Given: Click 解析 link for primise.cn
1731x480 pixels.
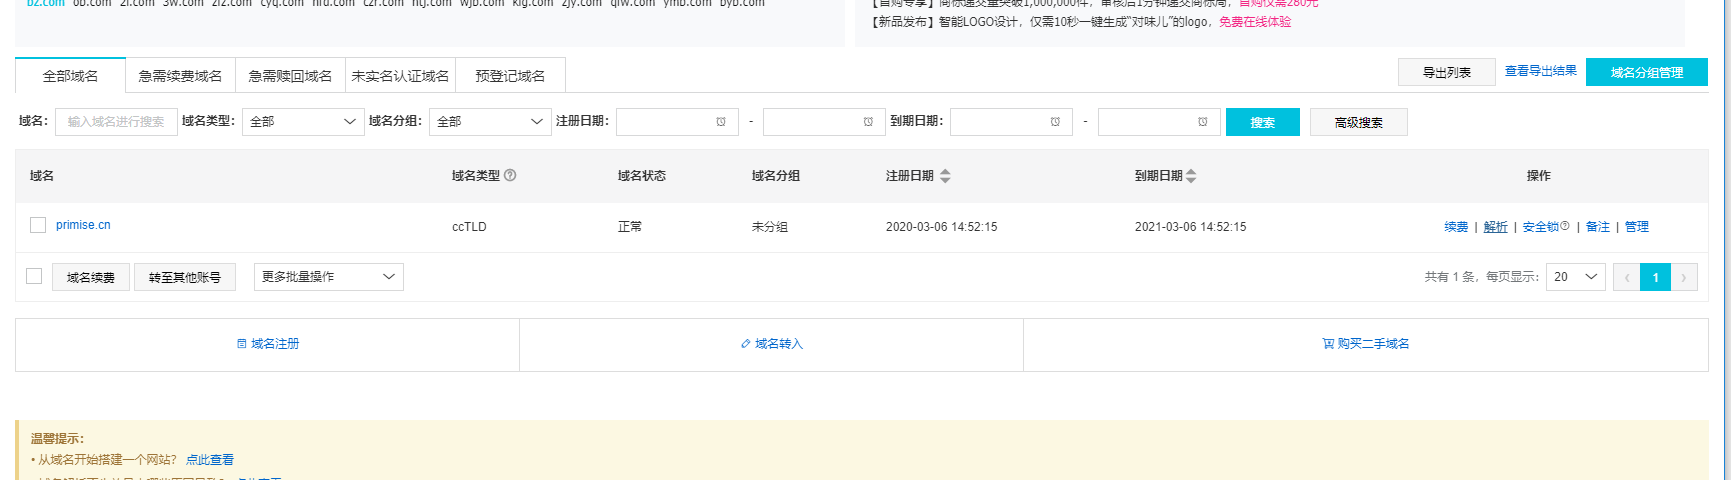Looking at the screenshot, I should coord(1495,227).
